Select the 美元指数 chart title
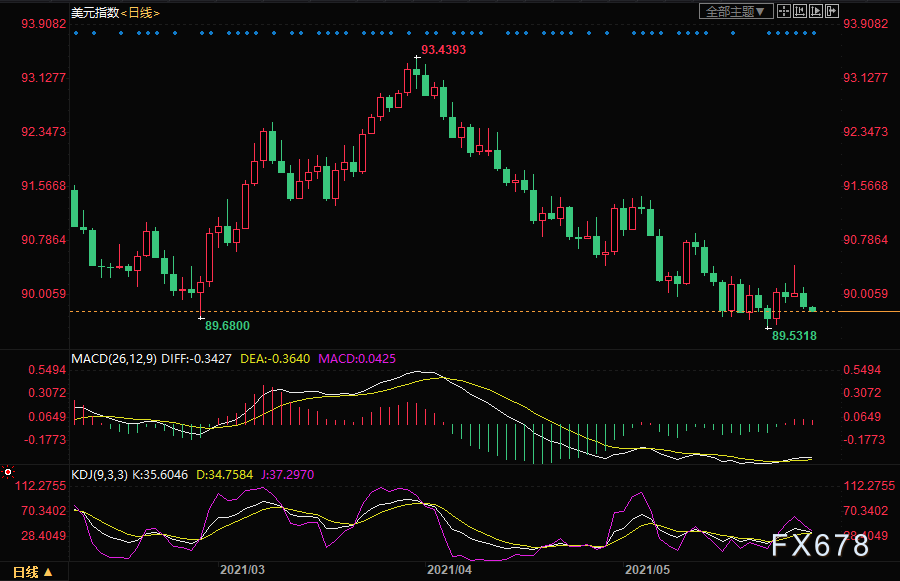The image size is (900, 581). point(95,13)
